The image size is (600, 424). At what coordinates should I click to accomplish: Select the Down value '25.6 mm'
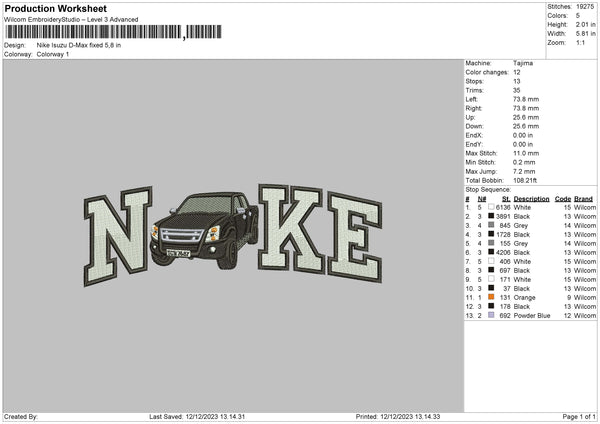point(526,126)
